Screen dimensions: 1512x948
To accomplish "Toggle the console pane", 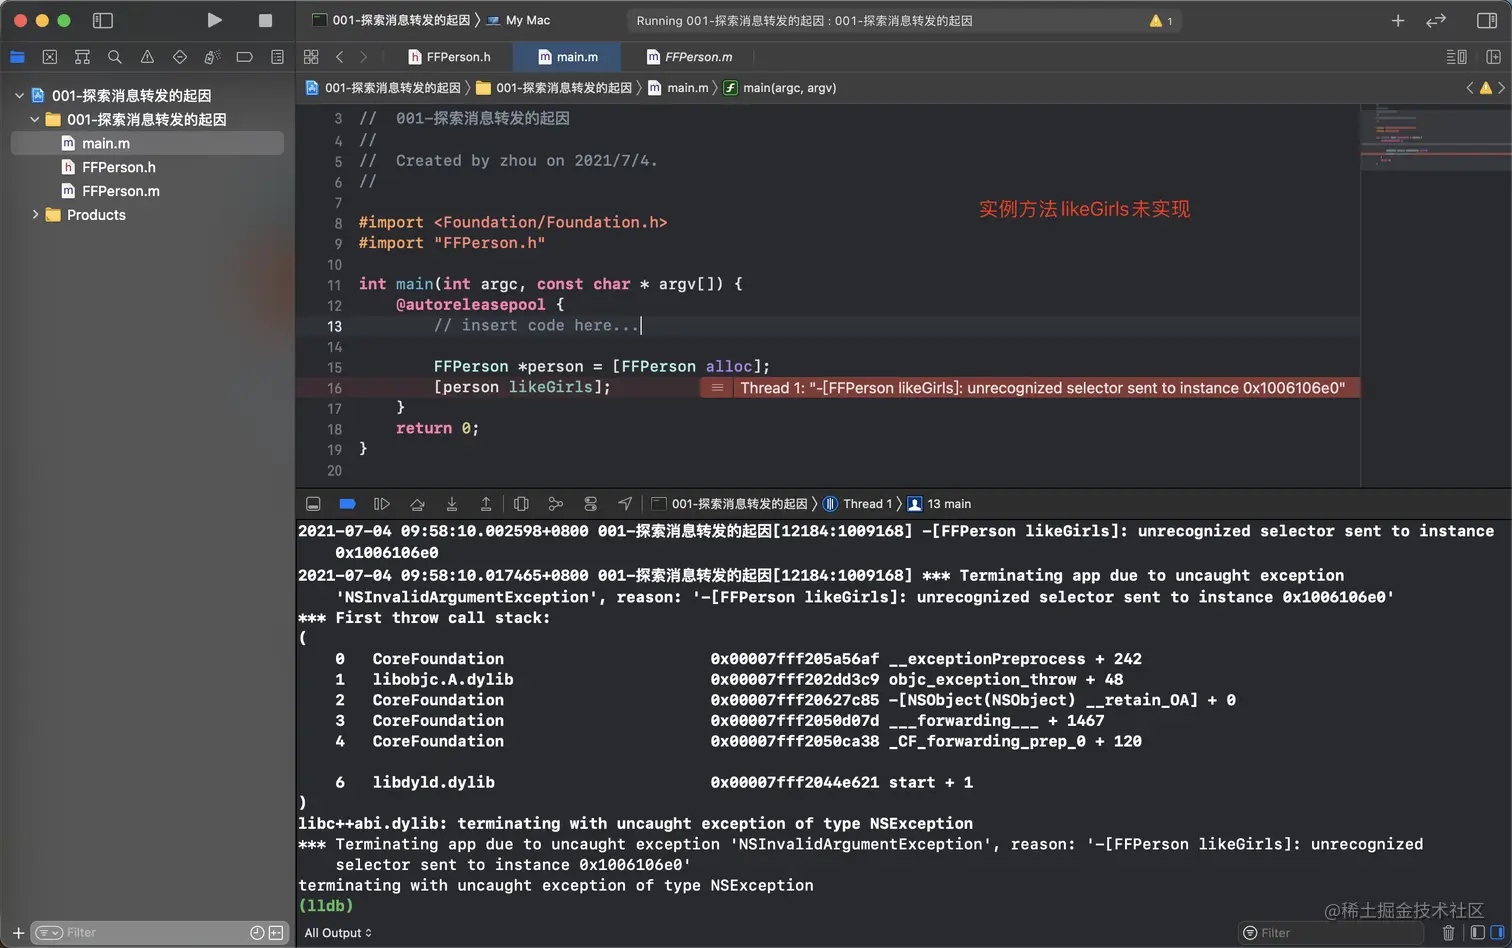I will tap(1497, 933).
